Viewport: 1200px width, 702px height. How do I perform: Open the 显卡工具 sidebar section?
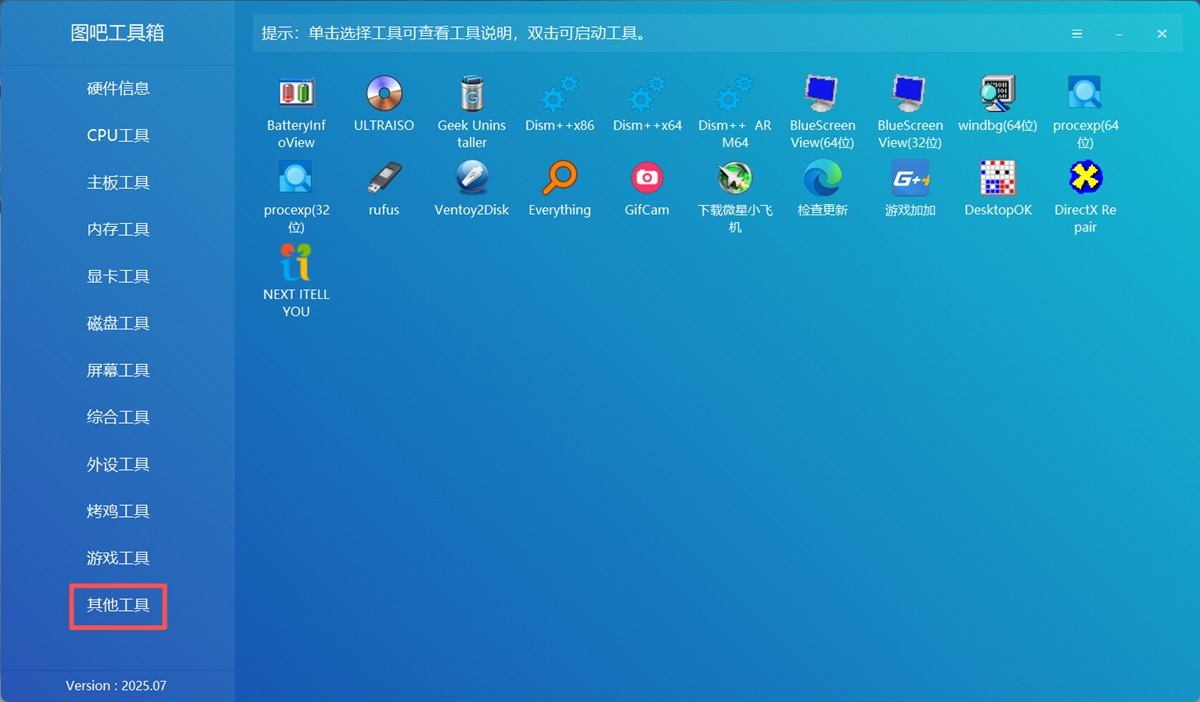pyautogui.click(x=118, y=276)
